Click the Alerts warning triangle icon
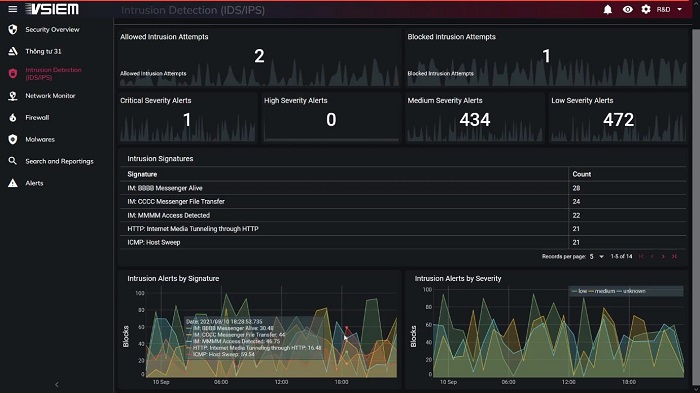700x393 pixels. tap(13, 183)
